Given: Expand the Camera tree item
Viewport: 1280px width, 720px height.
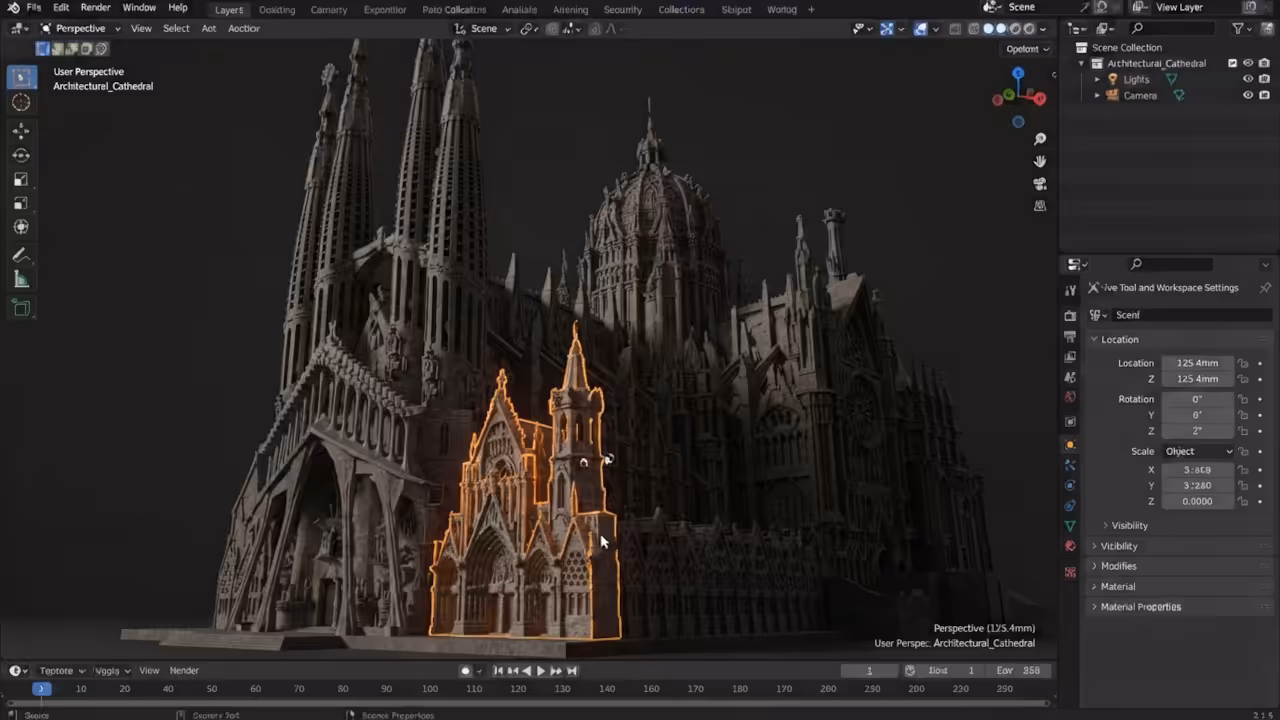Looking at the screenshot, I should (x=1098, y=95).
